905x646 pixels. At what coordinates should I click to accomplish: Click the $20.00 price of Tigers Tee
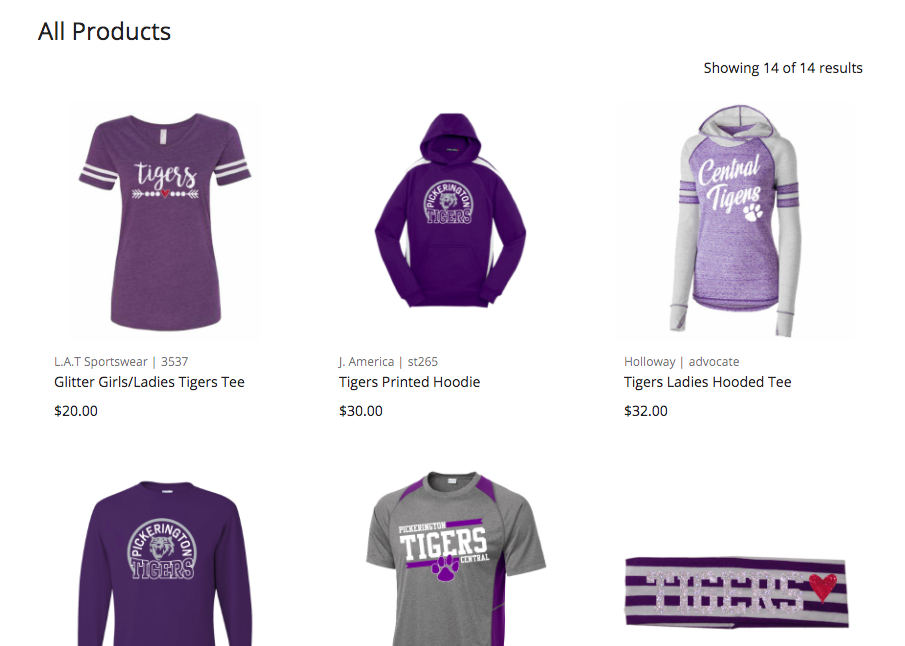point(76,411)
